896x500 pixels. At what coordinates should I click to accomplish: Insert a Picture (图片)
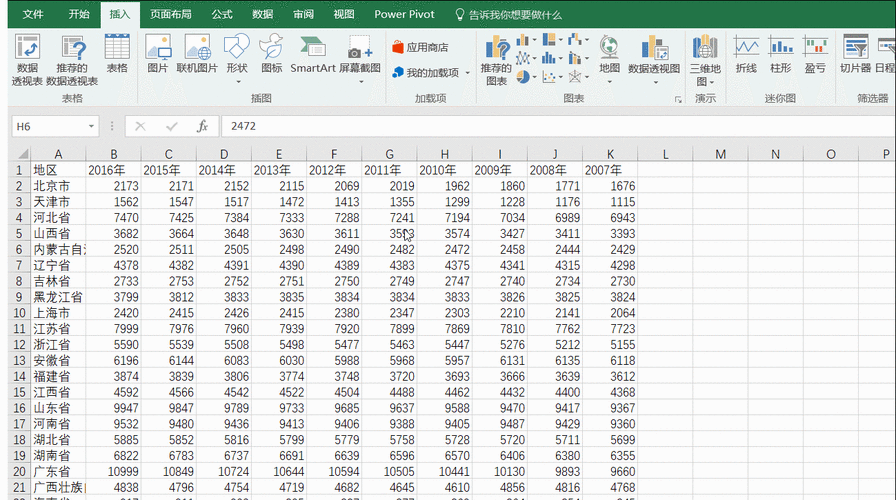tap(158, 54)
